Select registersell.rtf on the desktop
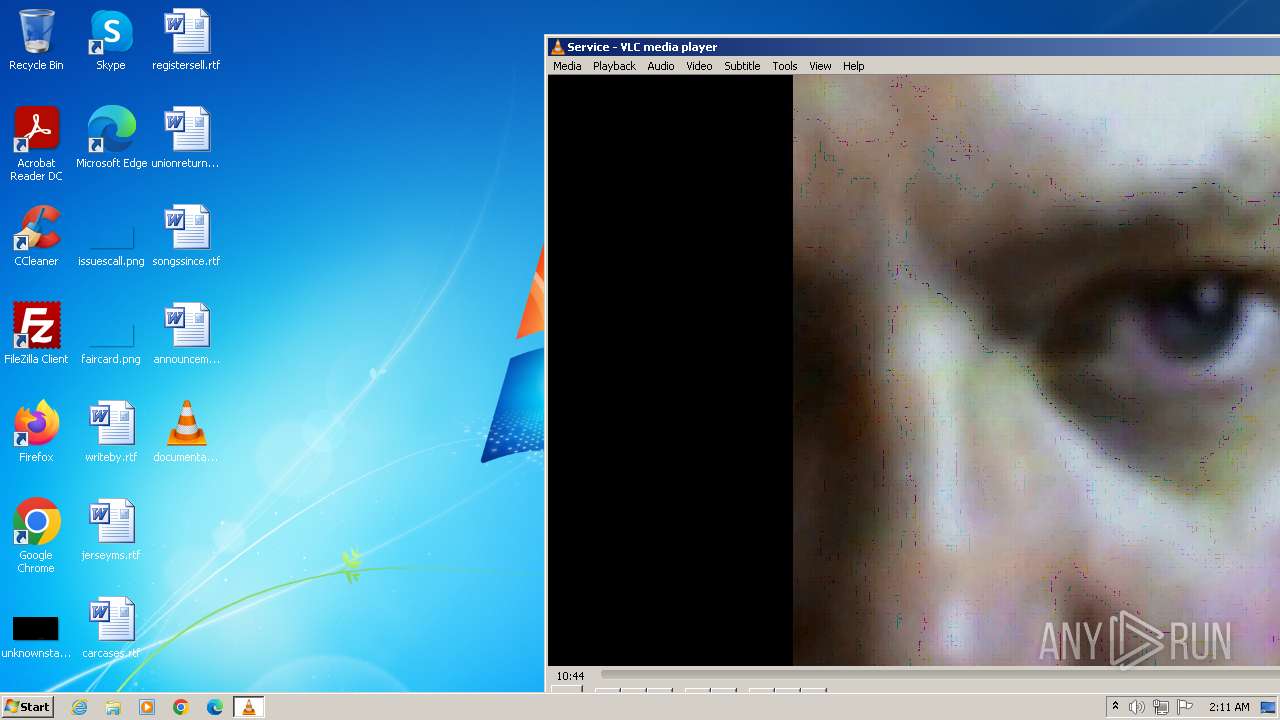The image size is (1280, 720). (x=186, y=41)
